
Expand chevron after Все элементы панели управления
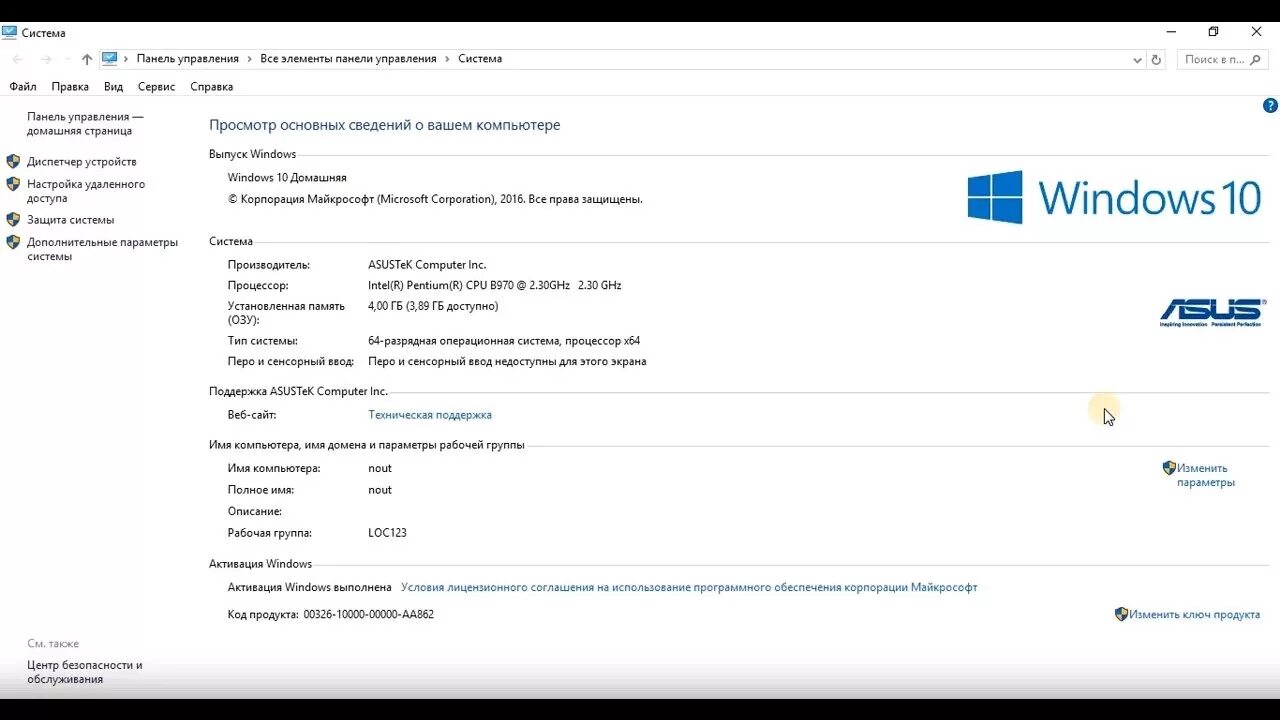(447, 59)
